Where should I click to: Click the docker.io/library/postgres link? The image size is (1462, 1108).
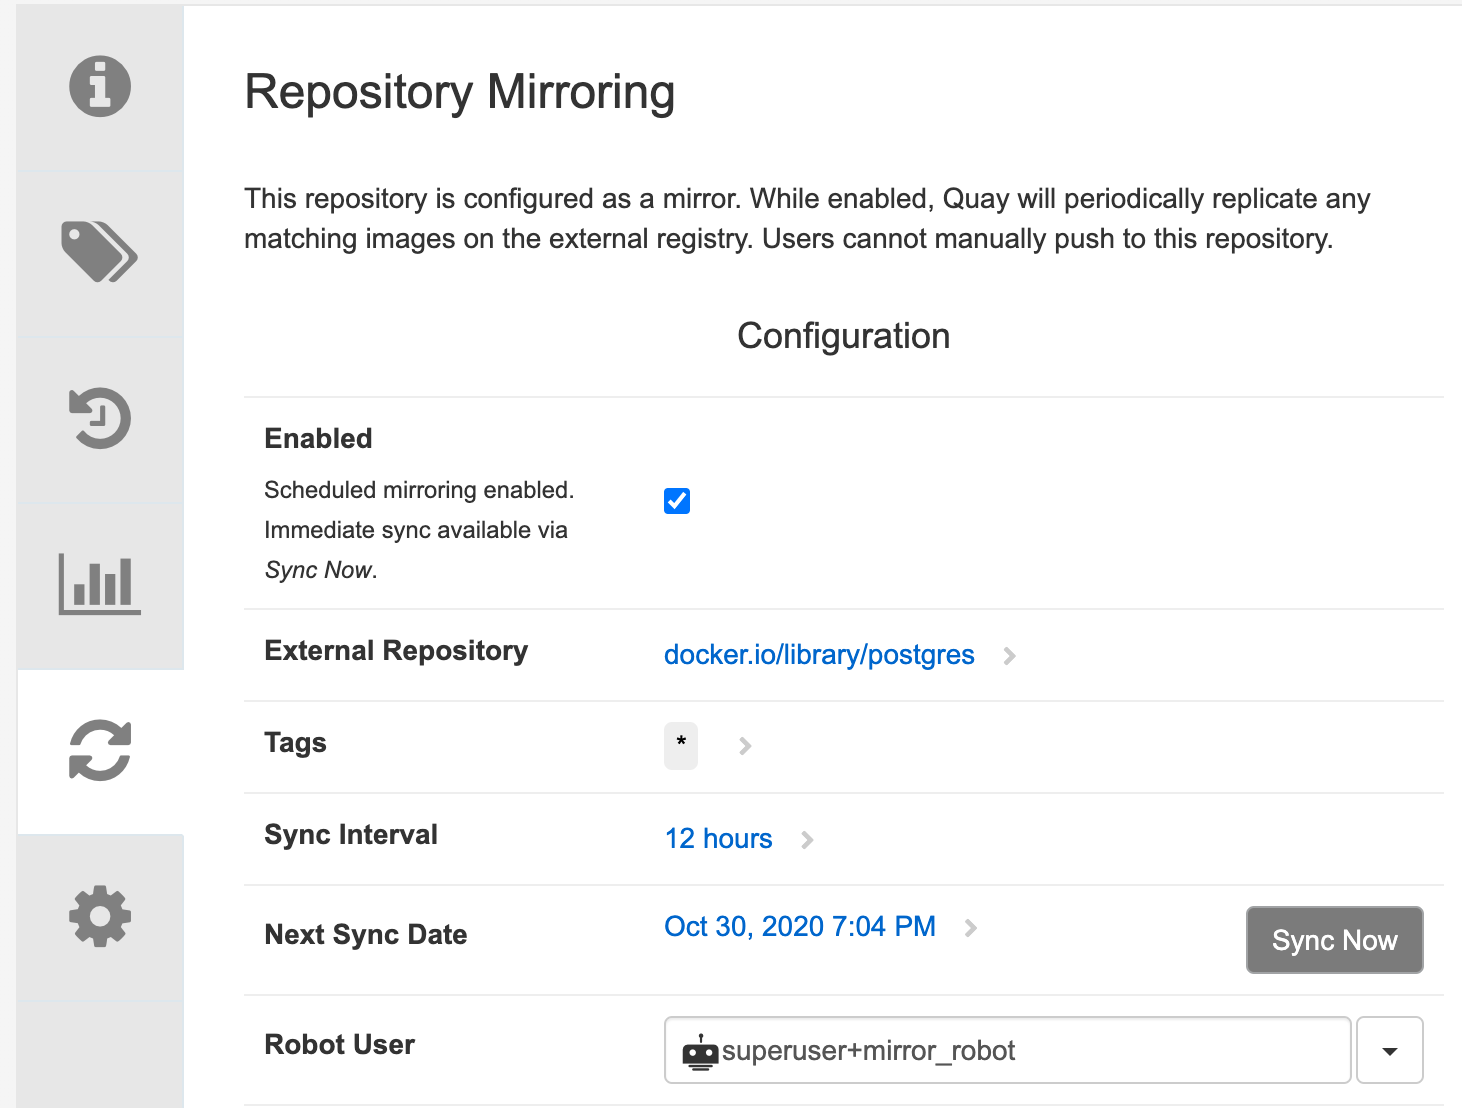tap(819, 655)
